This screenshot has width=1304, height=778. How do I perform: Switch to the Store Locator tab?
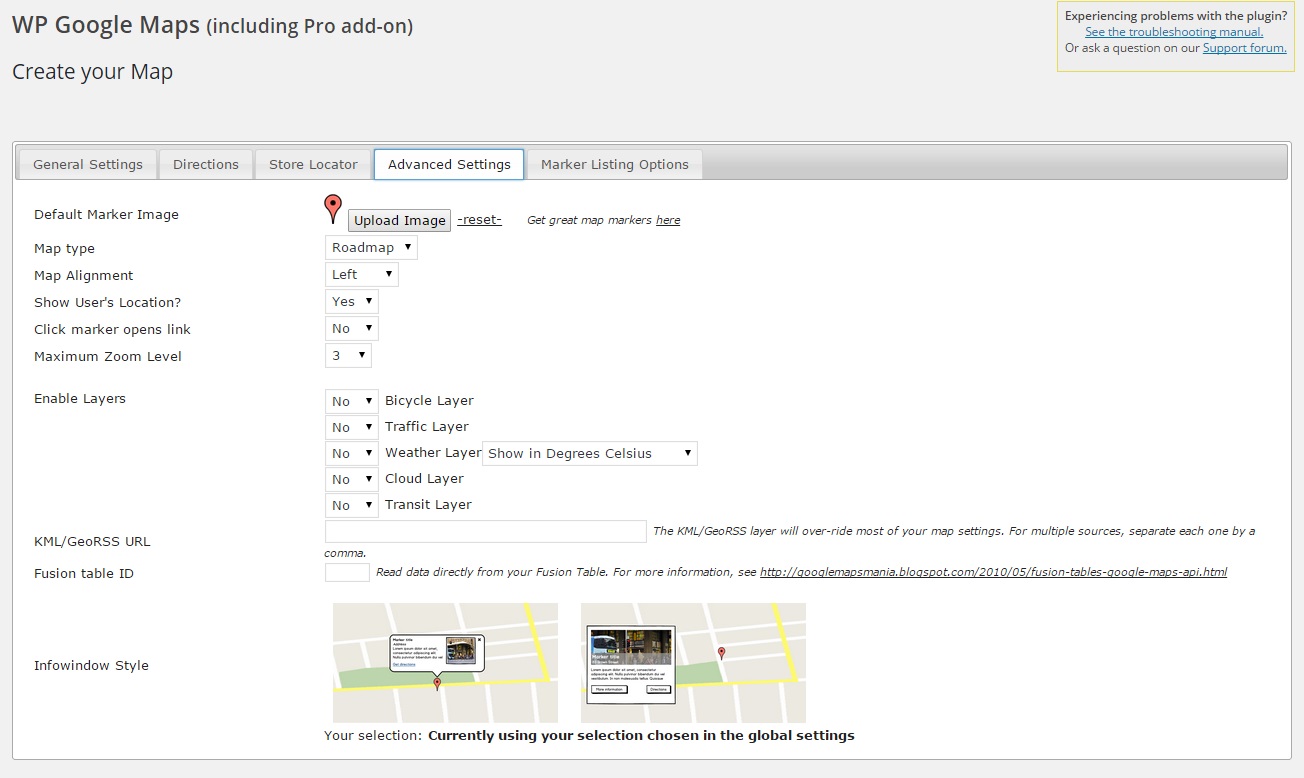(312, 164)
